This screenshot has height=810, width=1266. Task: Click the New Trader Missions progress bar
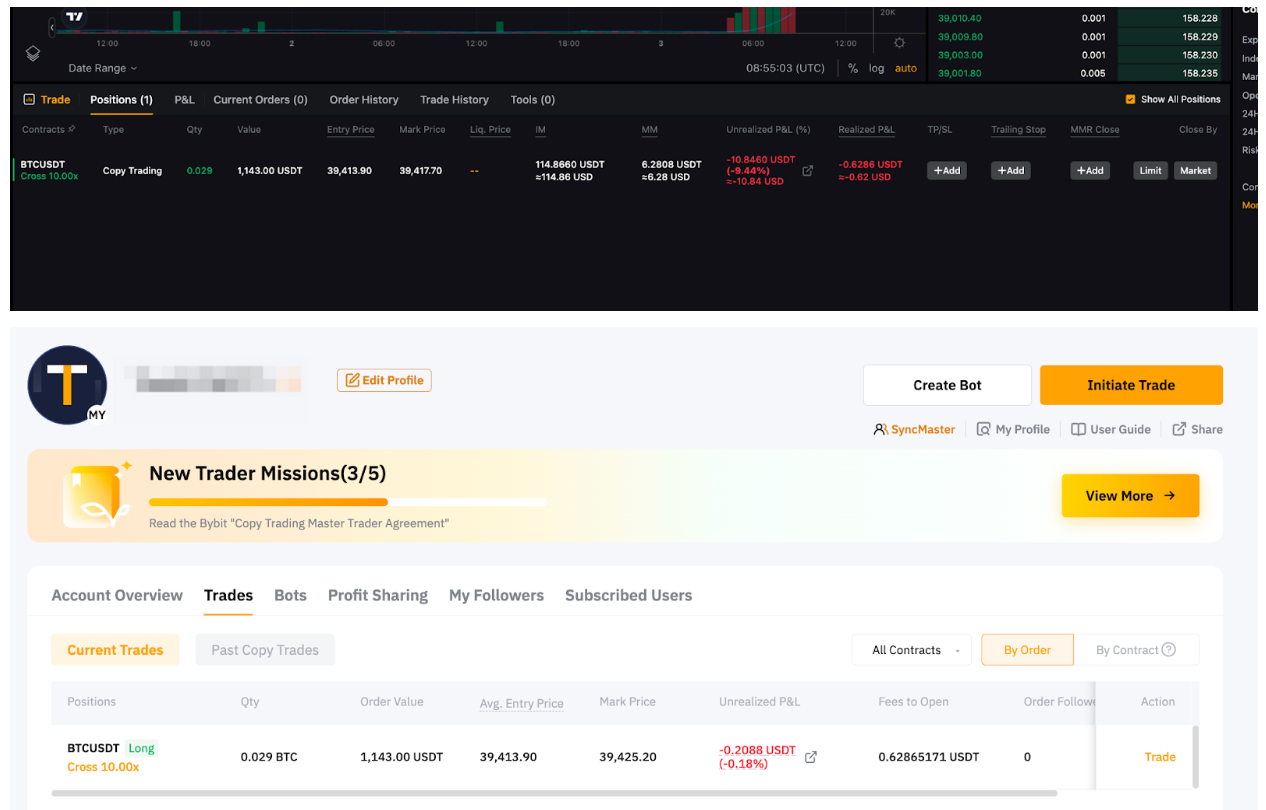(x=348, y=502)
